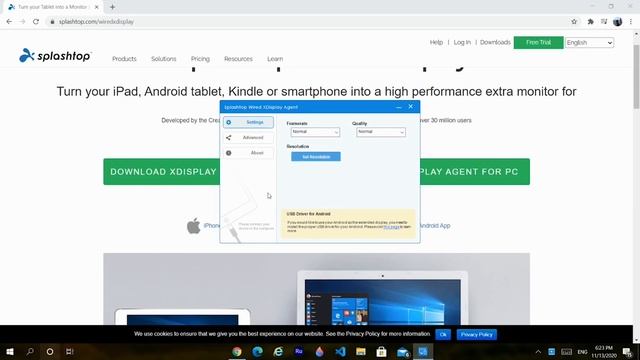
Task: Click the Splashtop logo
Action: (55, 56)
